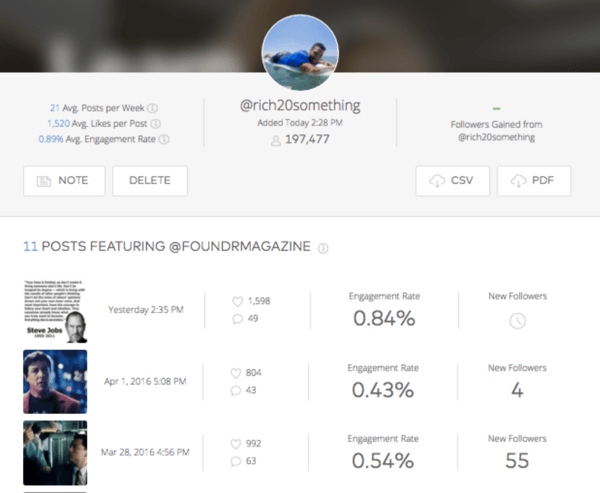Viewport: 600px width, 493px height.
Task: Click the @rich20something username heading
Action: (300, 105)
